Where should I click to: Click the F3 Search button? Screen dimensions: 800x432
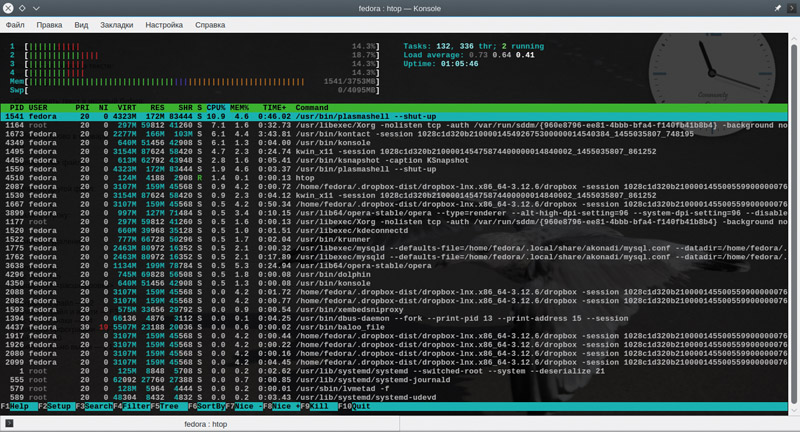[94, 406]
